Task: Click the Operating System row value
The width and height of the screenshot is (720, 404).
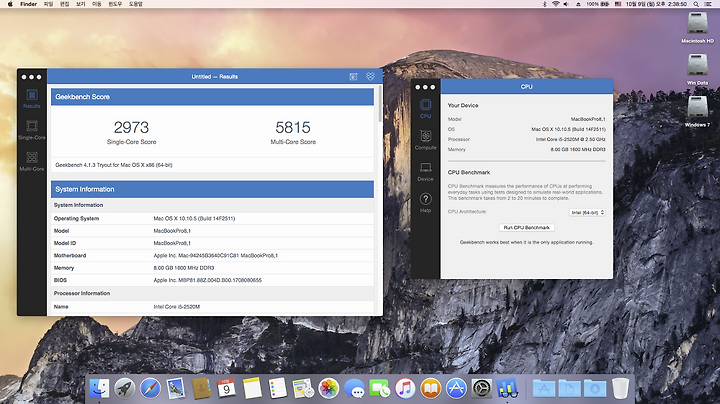Action: click(194, 219)
